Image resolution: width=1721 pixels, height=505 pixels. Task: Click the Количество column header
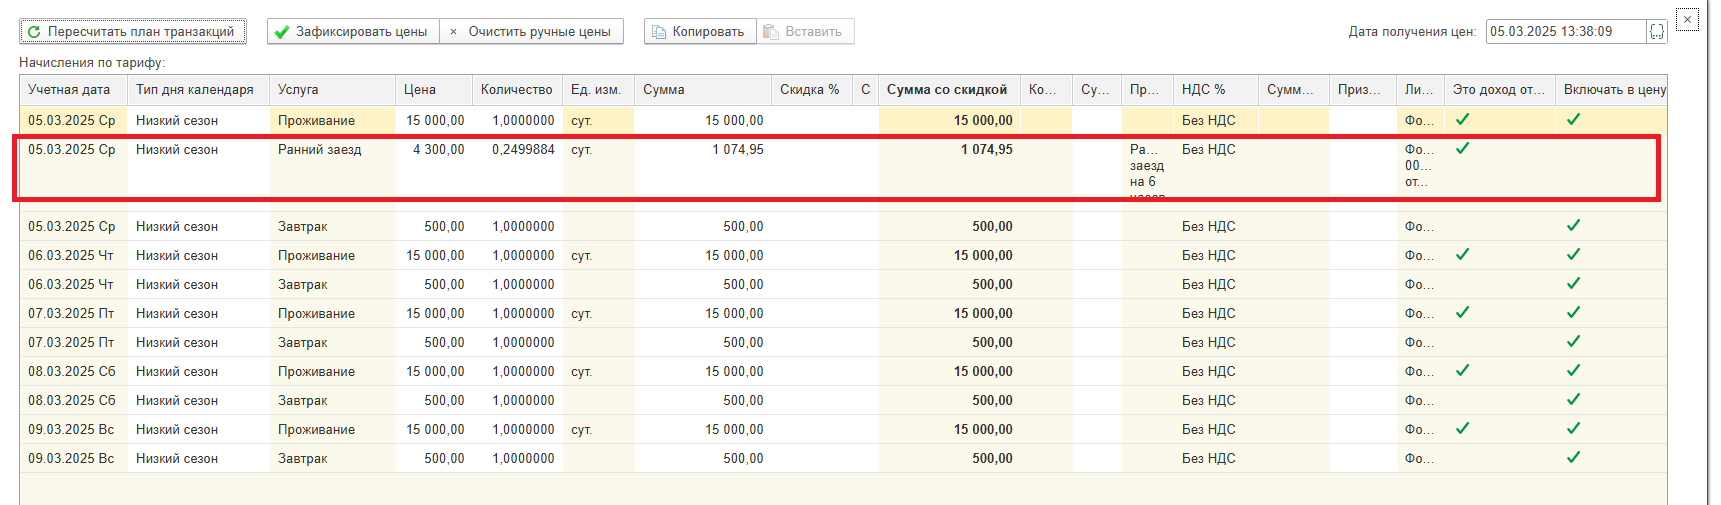[517, 89]
